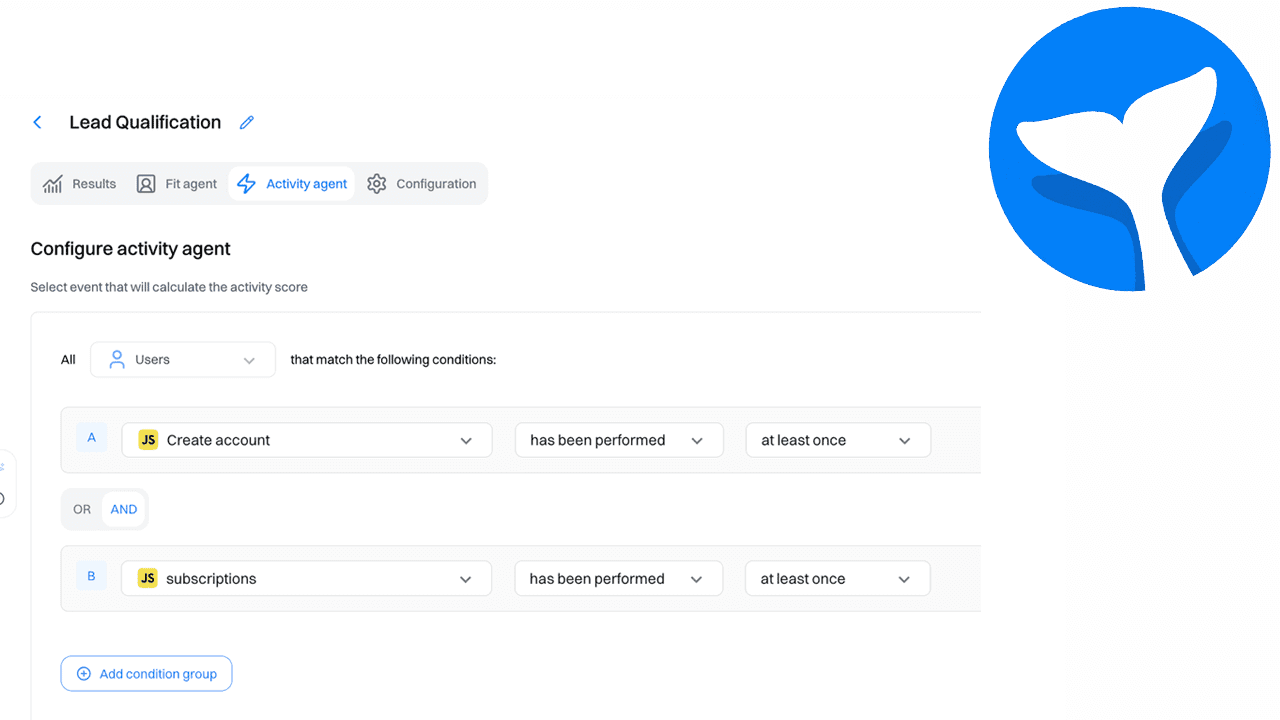Click the condition B label badge
The image size is (1280, 720).
coord(91,575)
